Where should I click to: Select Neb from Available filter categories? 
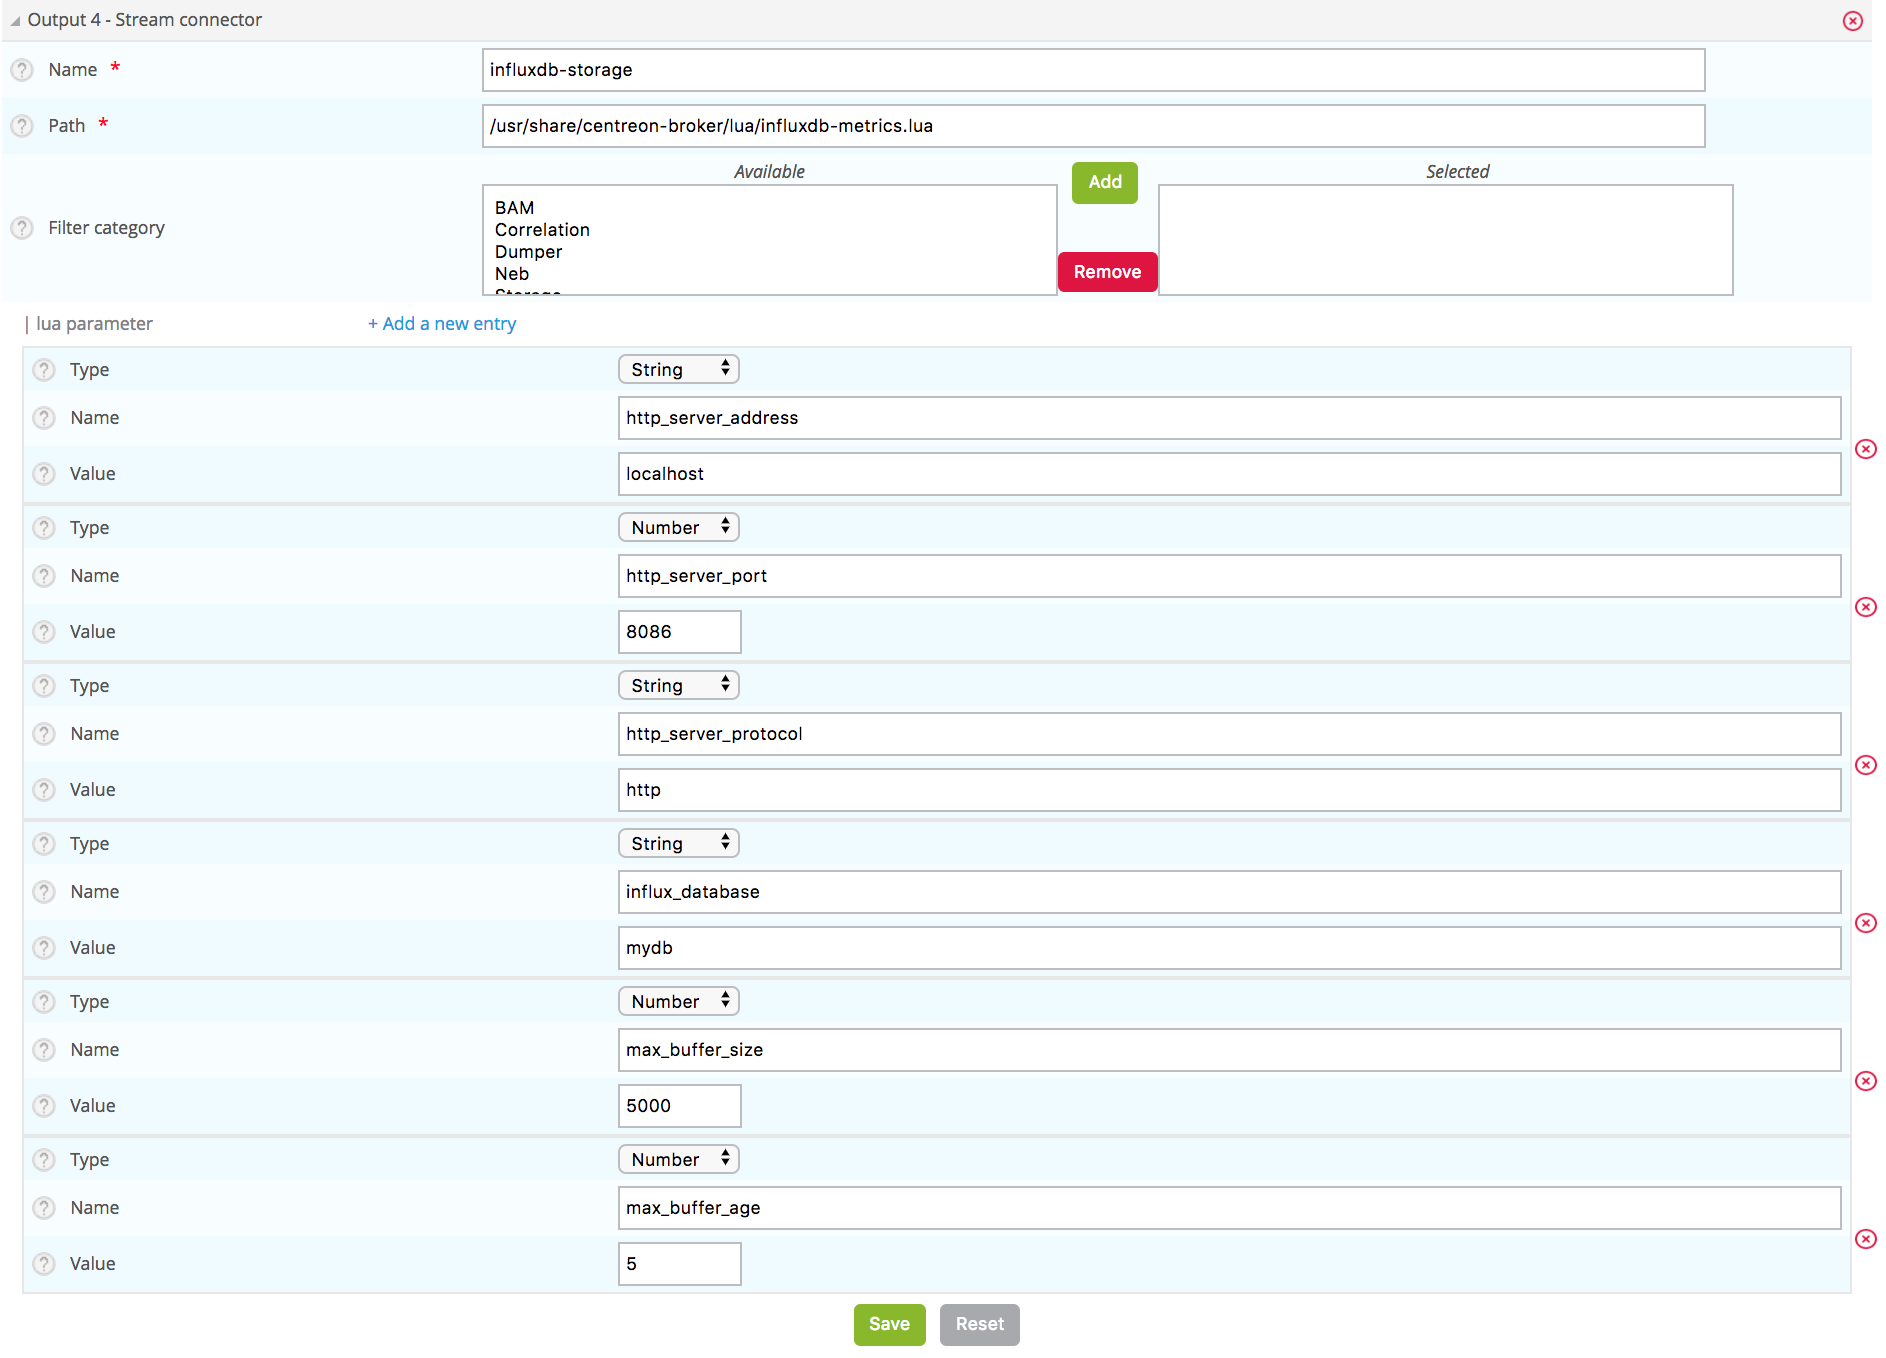click(512, 274)
